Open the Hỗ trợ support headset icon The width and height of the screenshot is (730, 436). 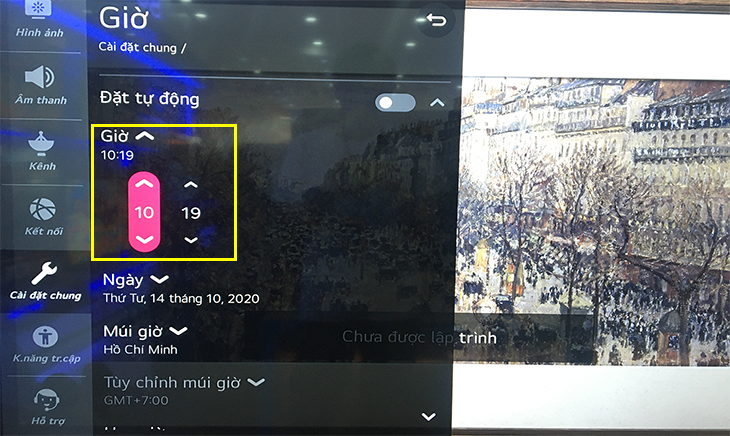click(46, 400)
